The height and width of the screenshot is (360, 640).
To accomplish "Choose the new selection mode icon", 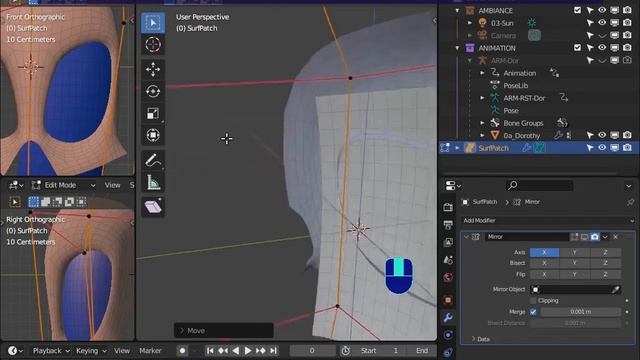I will pos(33,201).
